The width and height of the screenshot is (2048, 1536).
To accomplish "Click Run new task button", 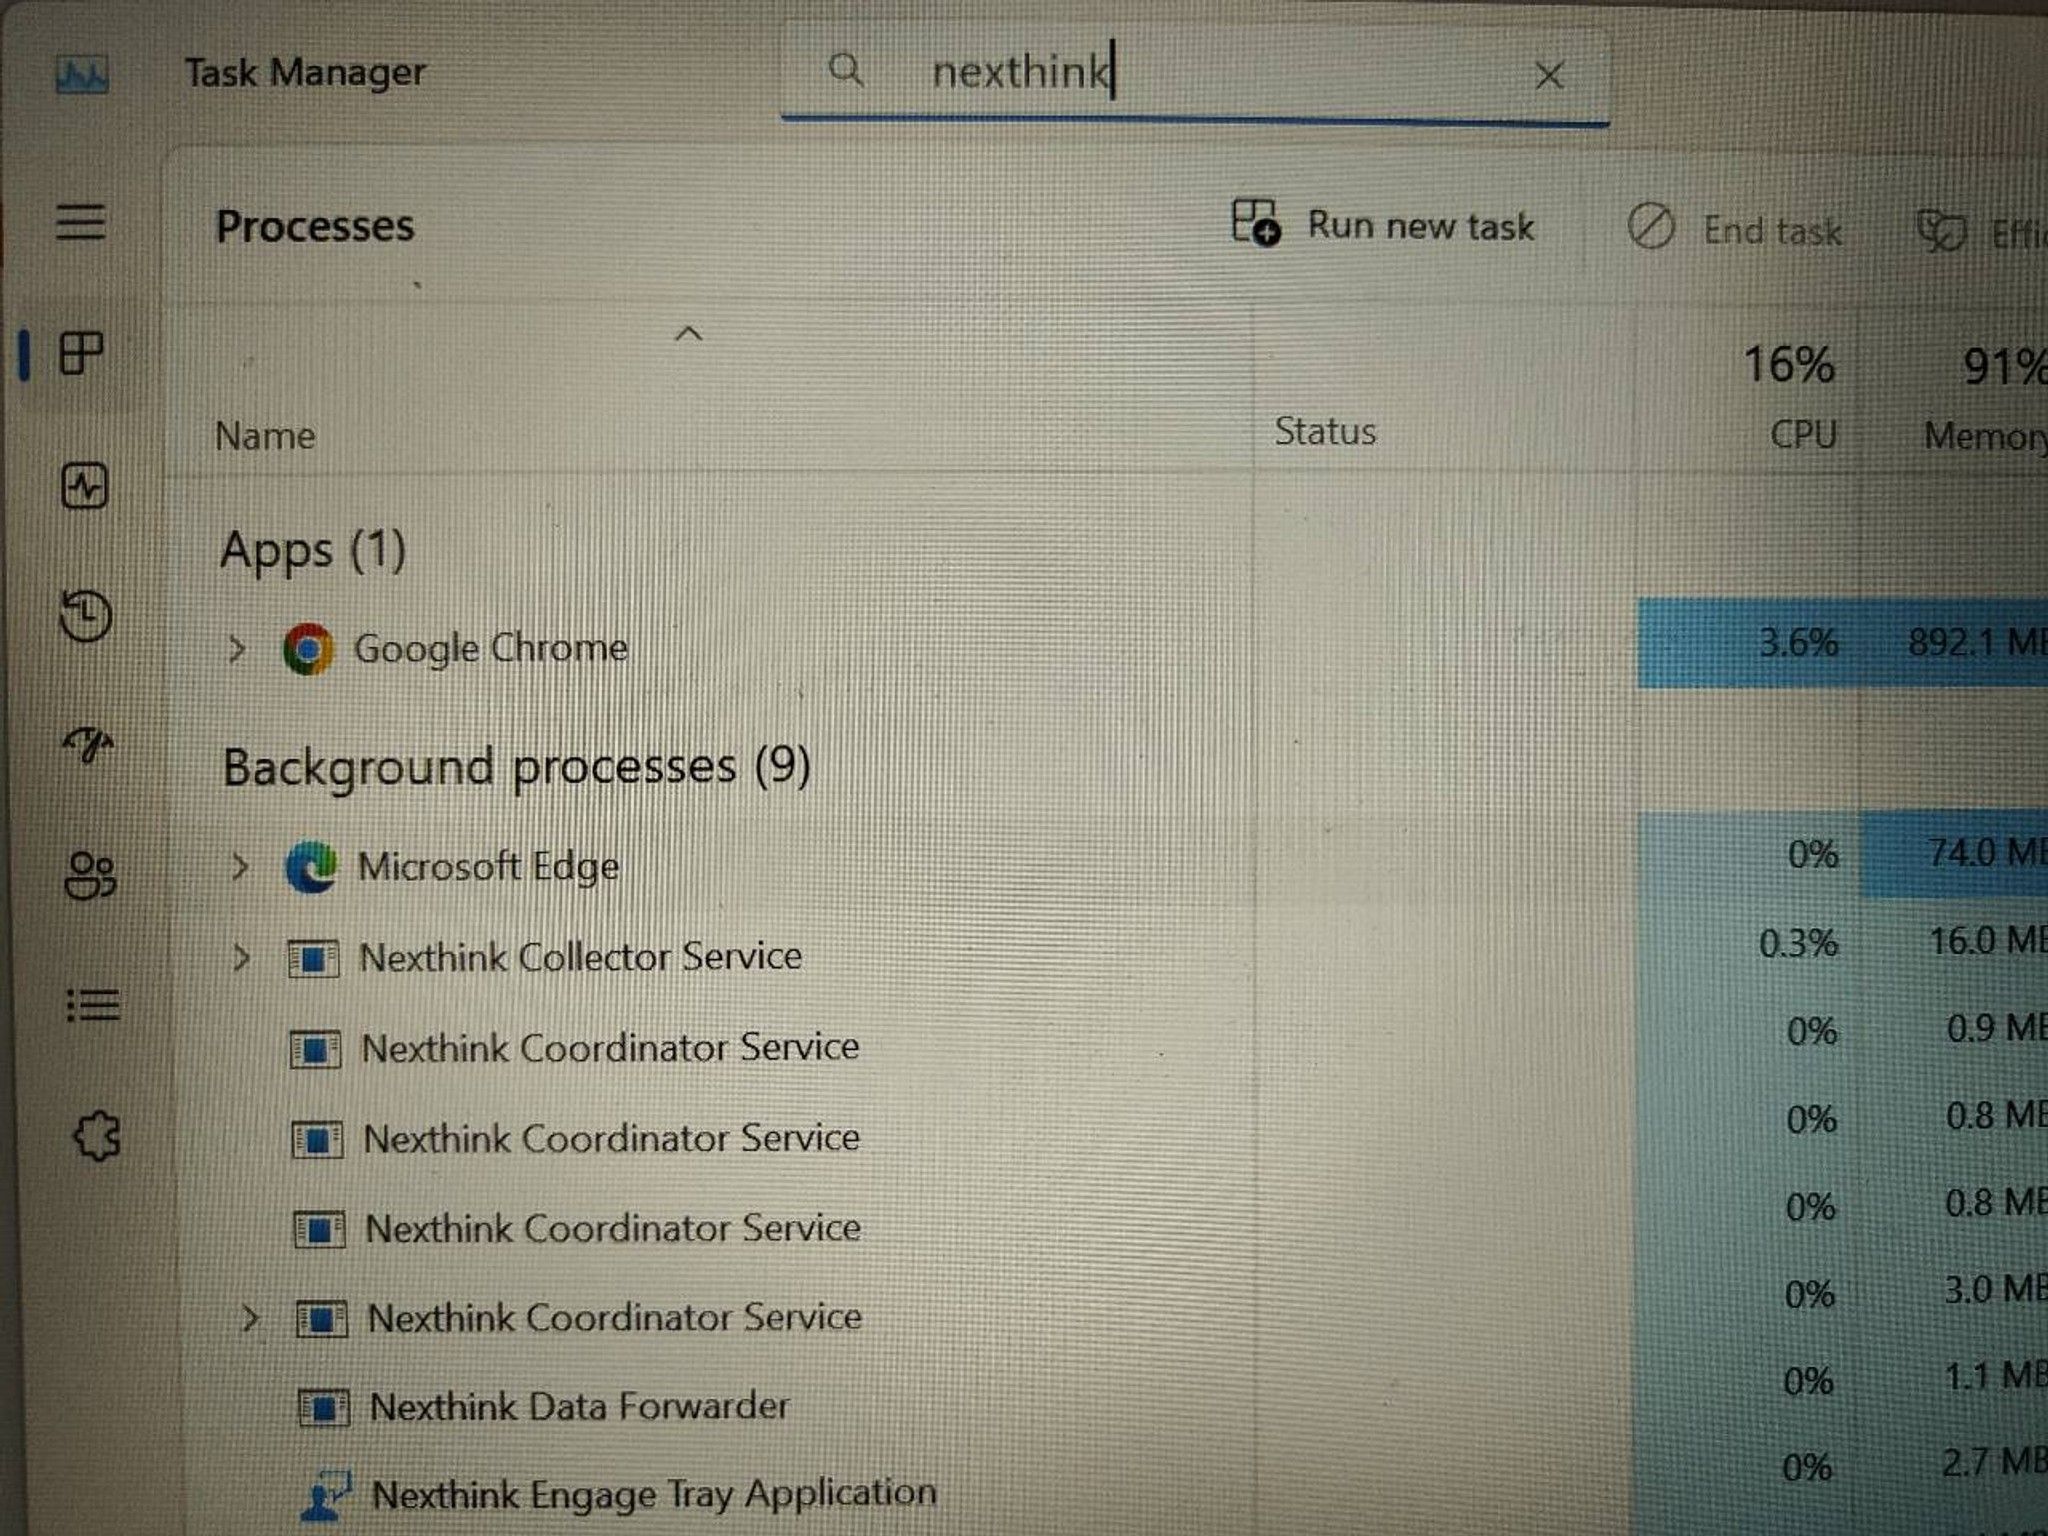I will coord(1383,224).
